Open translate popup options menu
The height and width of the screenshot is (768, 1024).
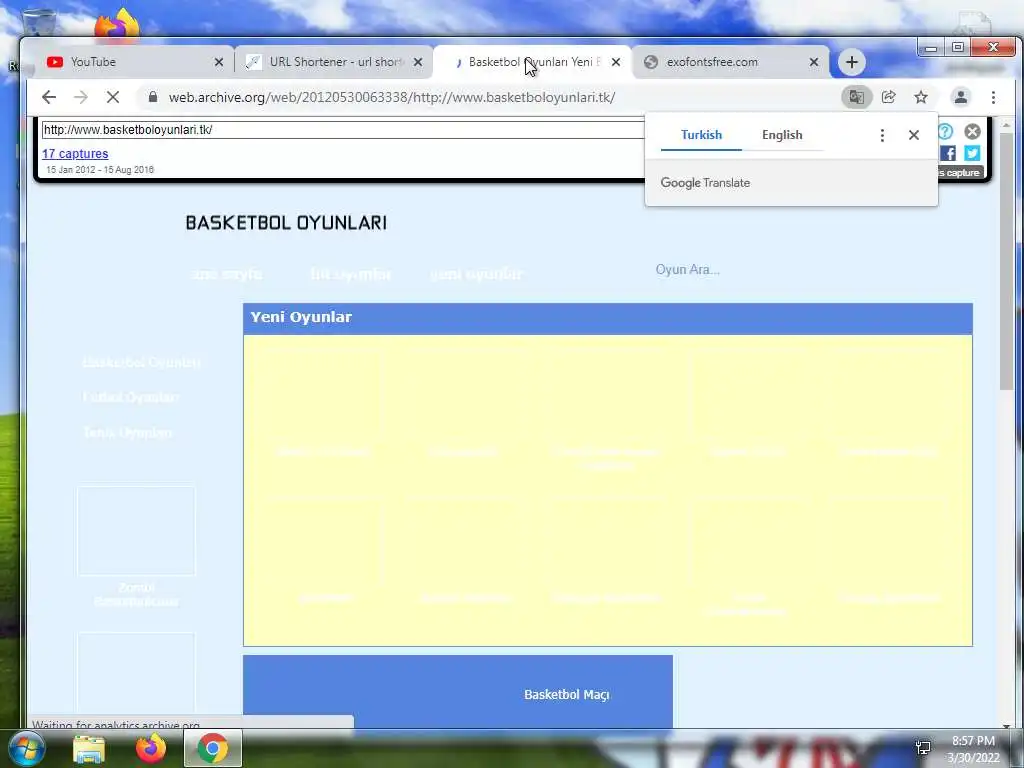(x=882, y=135)
